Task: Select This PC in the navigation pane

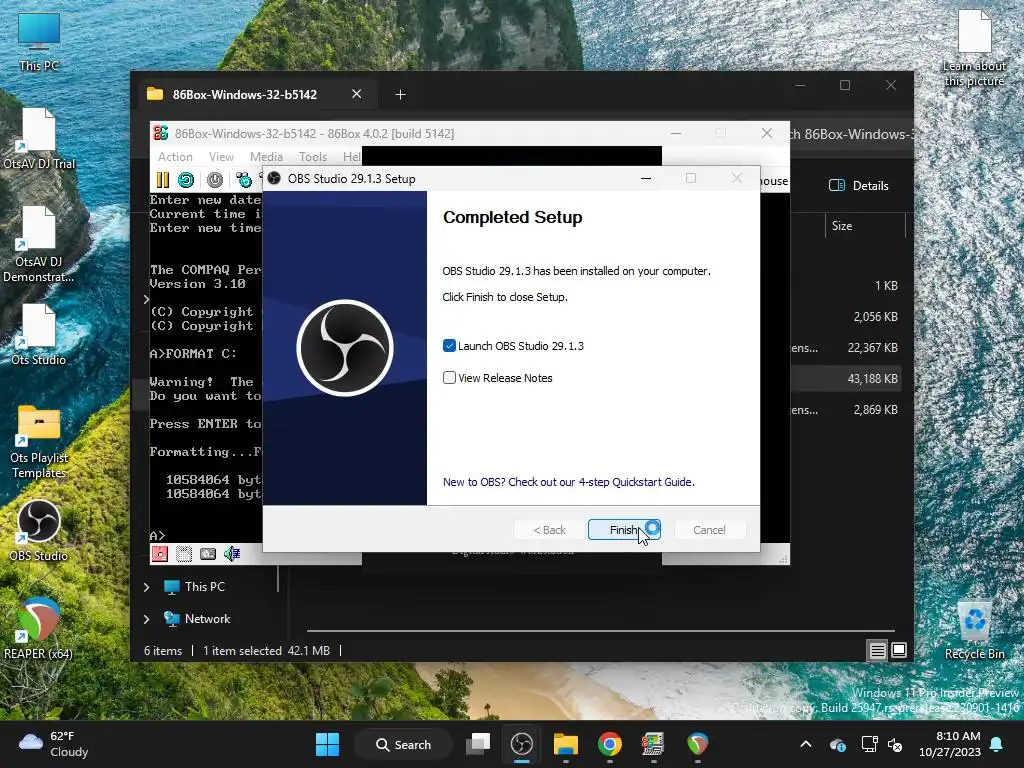Action: pyautogui.click(x=194, y=586)
